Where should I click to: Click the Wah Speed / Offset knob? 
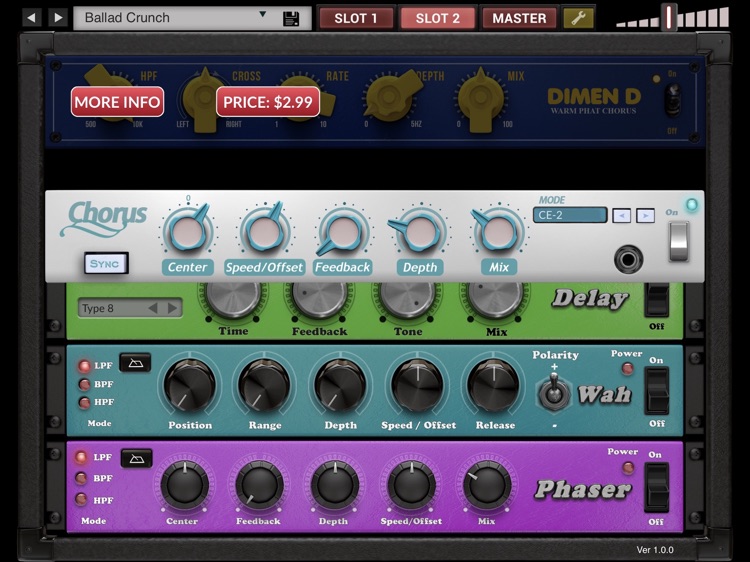click(x=418, y=386)
